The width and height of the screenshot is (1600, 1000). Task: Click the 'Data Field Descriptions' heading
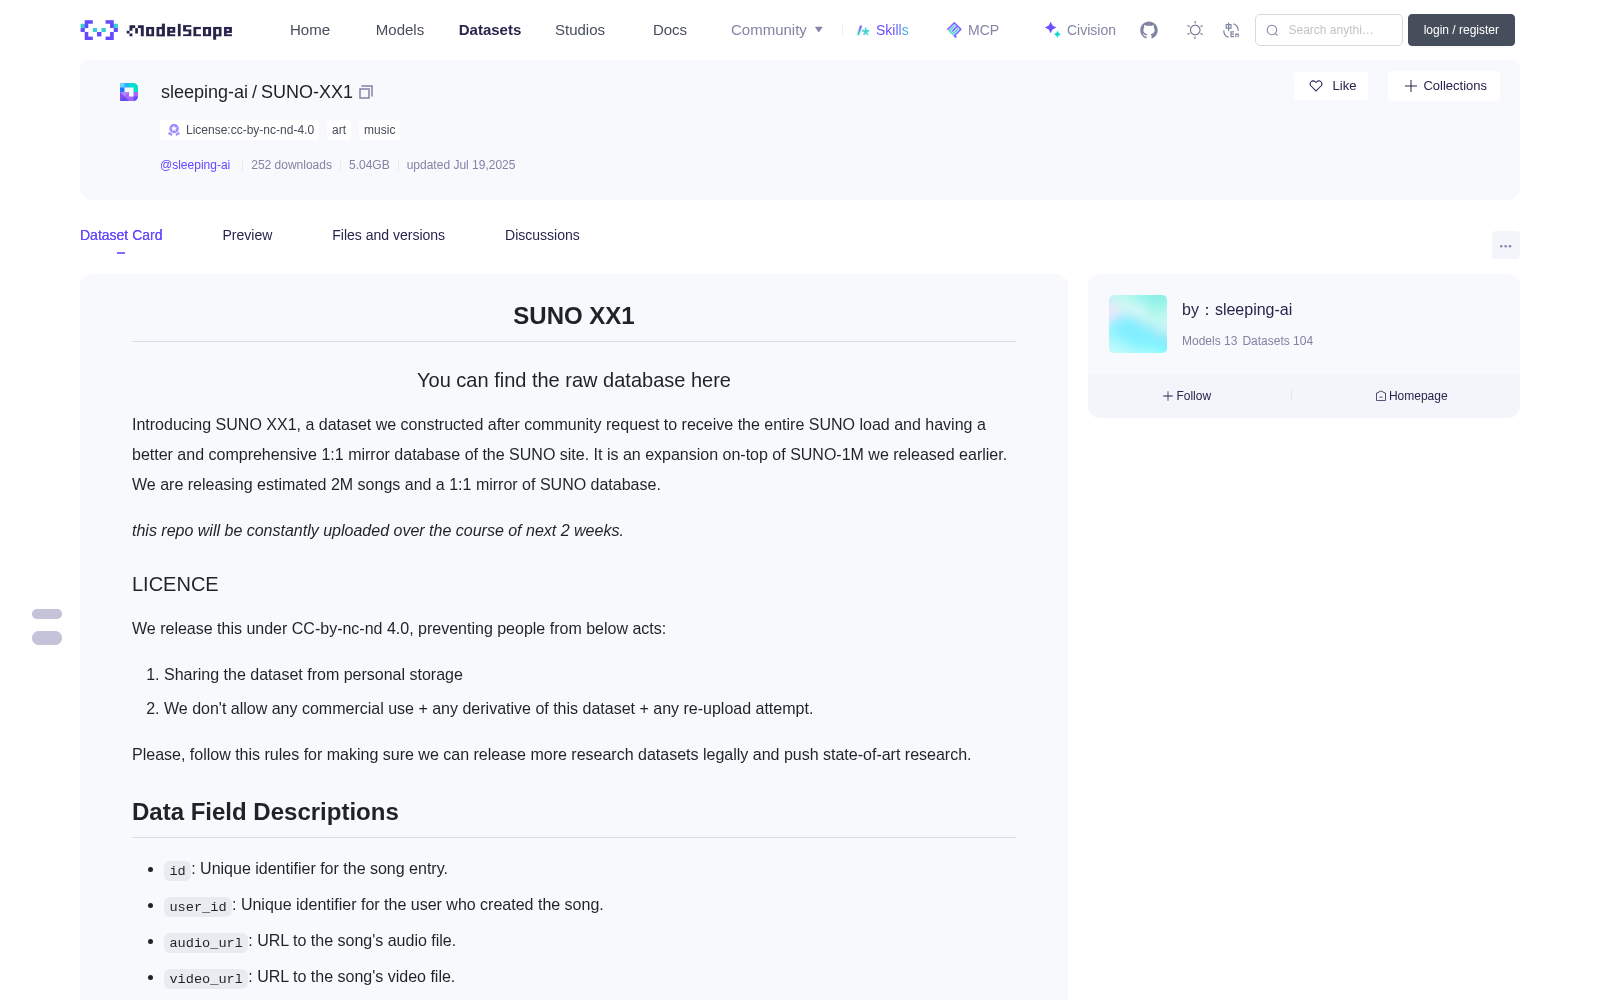[265, 812]
